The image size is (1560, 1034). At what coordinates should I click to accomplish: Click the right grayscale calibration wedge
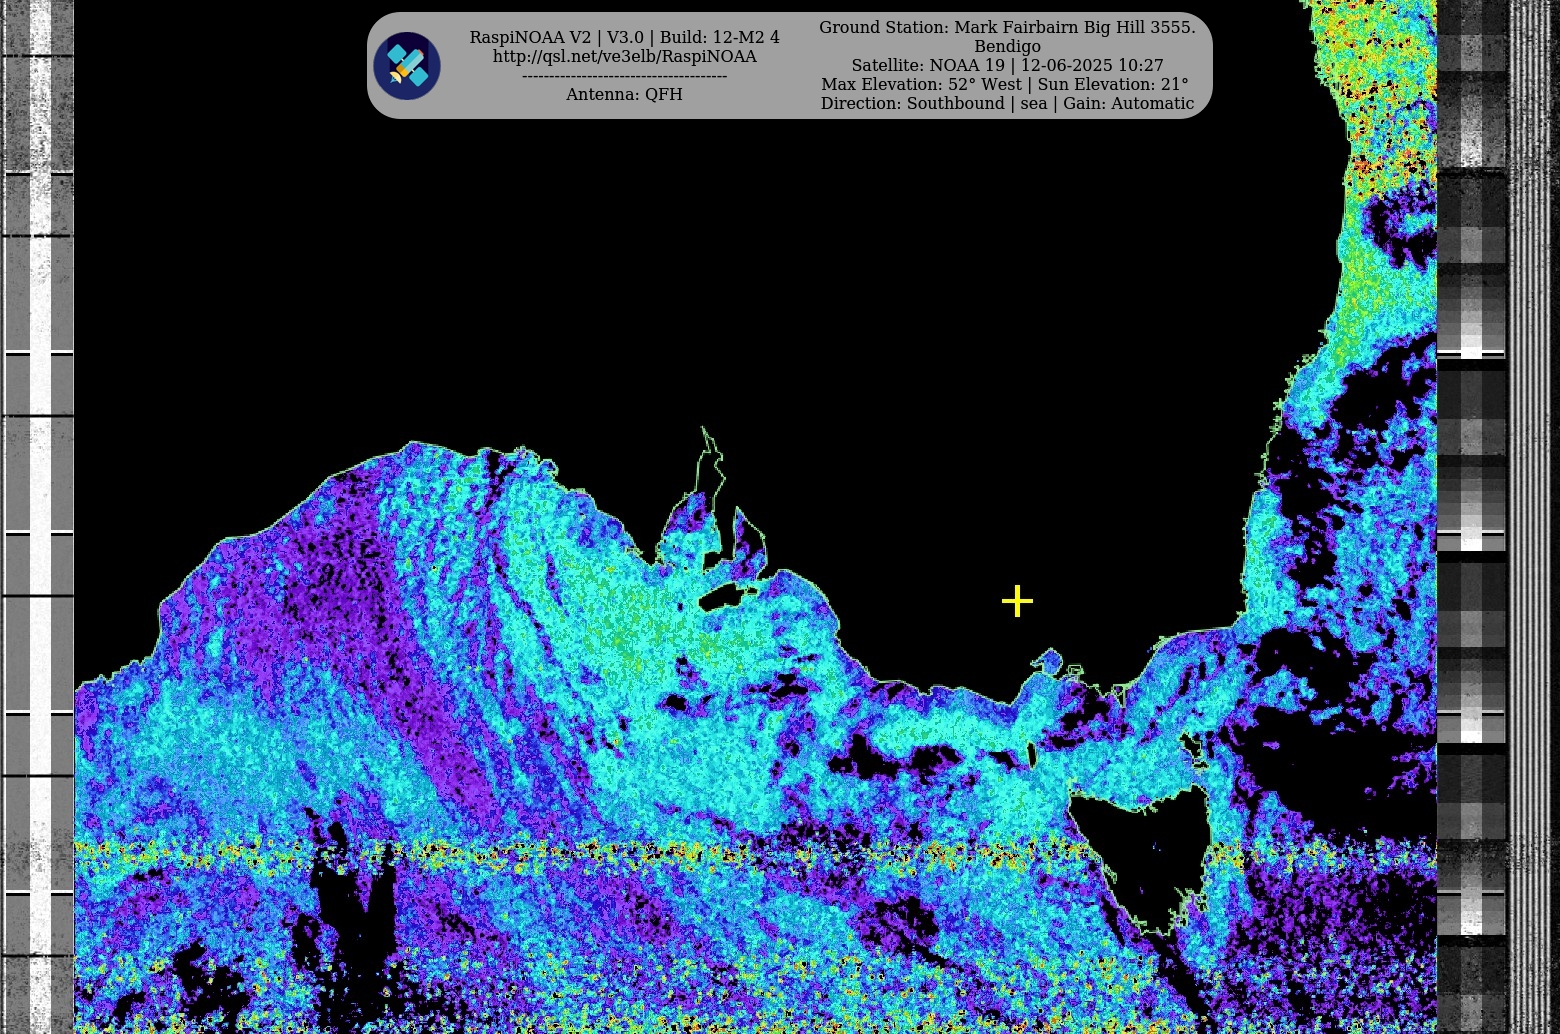pos(1471,500)
